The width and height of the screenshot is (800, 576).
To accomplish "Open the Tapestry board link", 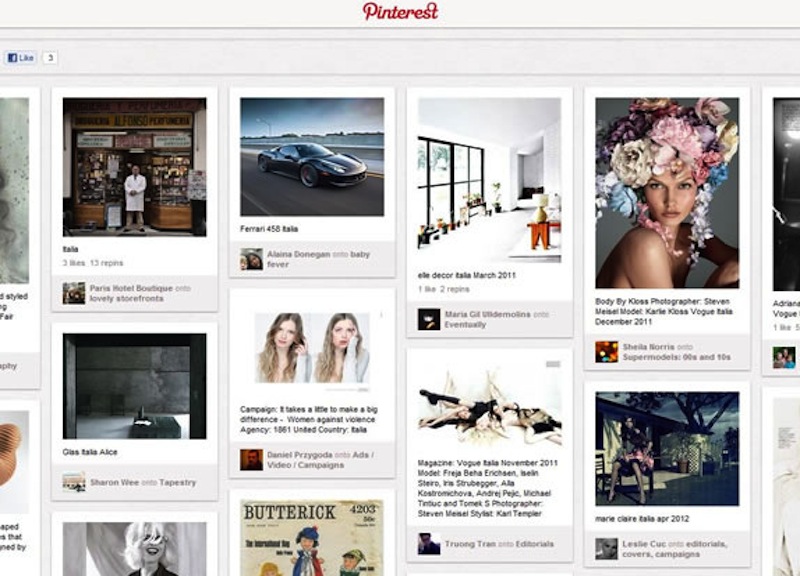I will [x=177, y=482].
